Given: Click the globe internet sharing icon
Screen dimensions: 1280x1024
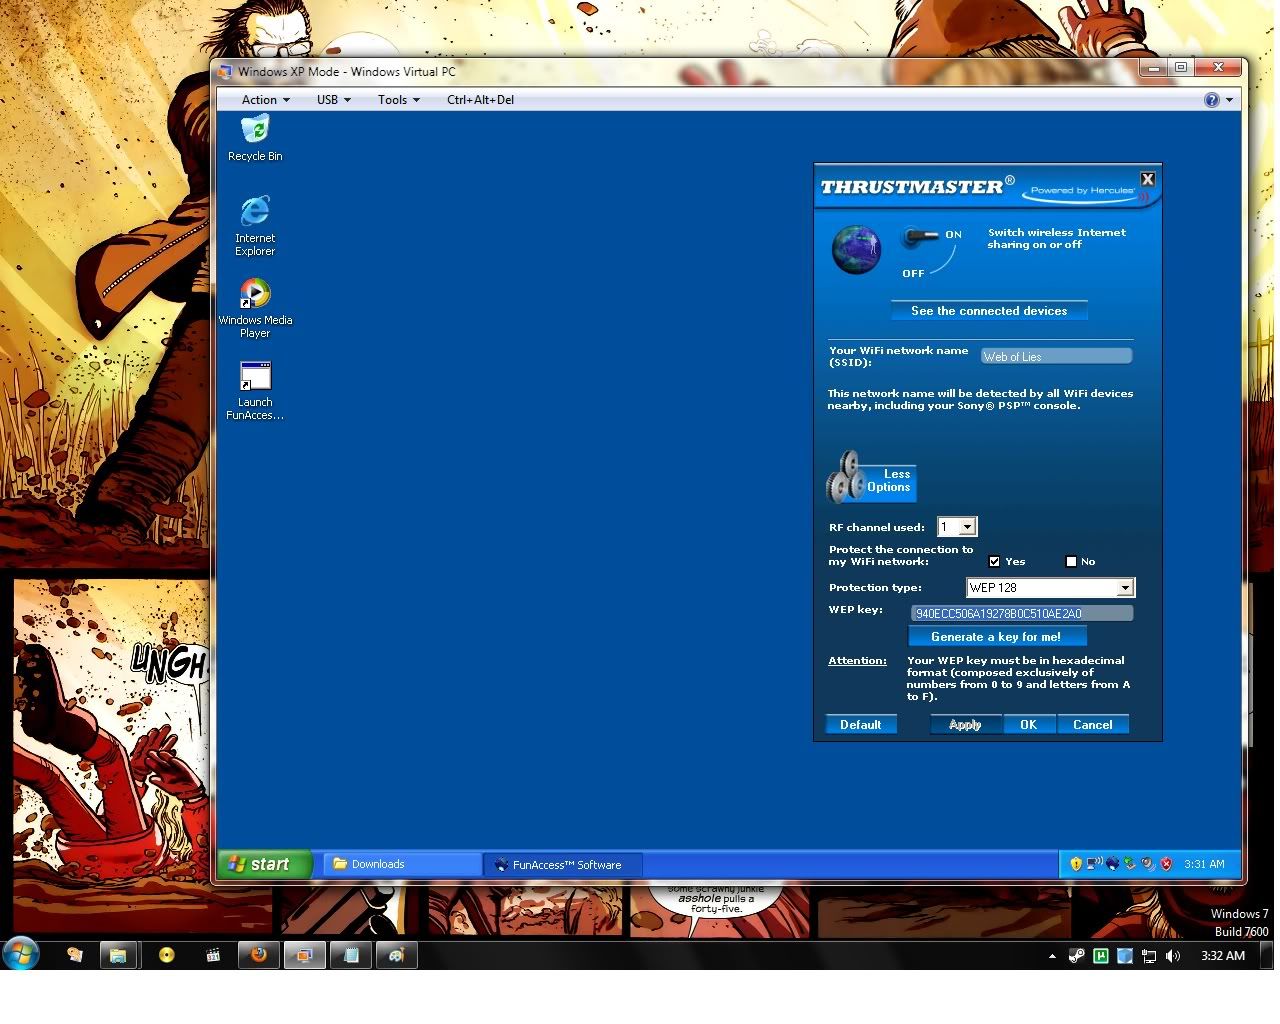Looking at the screenshot, I should point(857,249).
